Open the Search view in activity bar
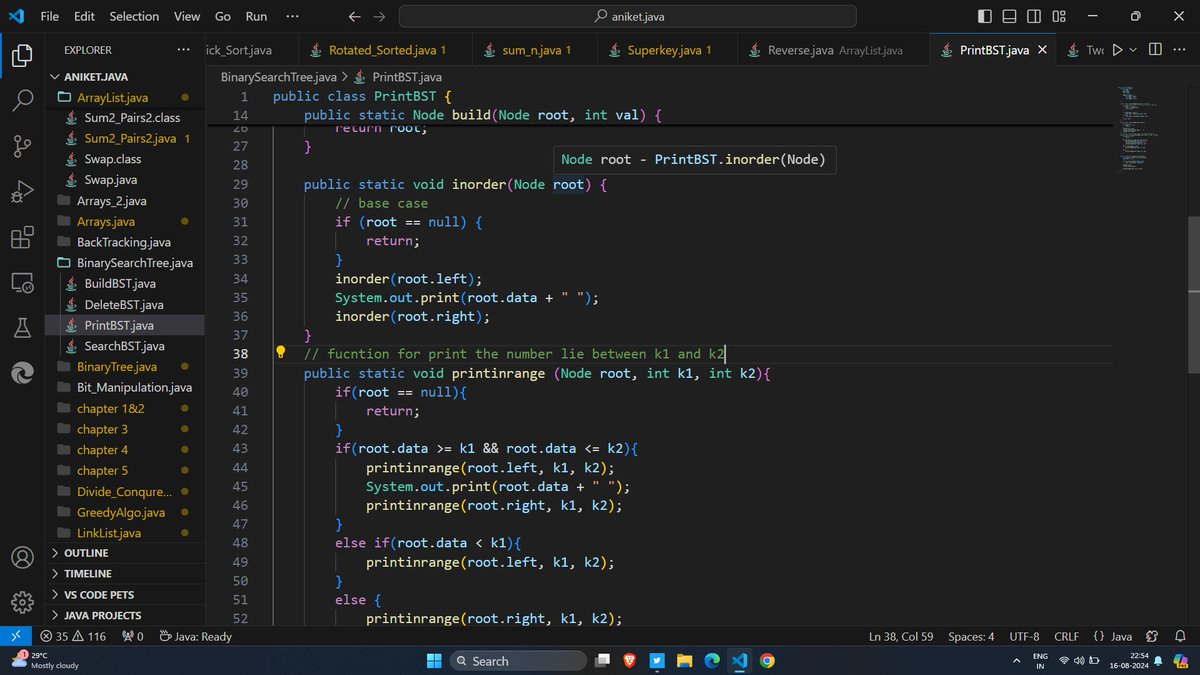 pos(22,101)
